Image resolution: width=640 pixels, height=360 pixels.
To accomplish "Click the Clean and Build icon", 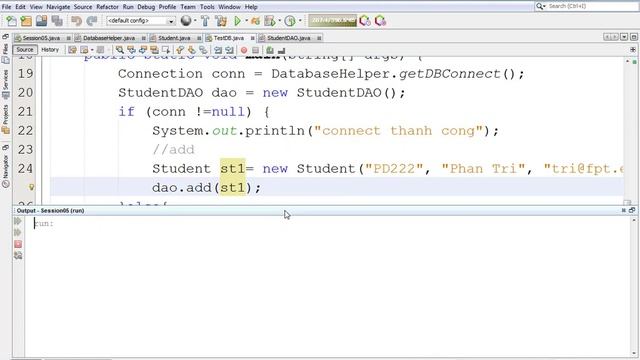I will (221, 21).
